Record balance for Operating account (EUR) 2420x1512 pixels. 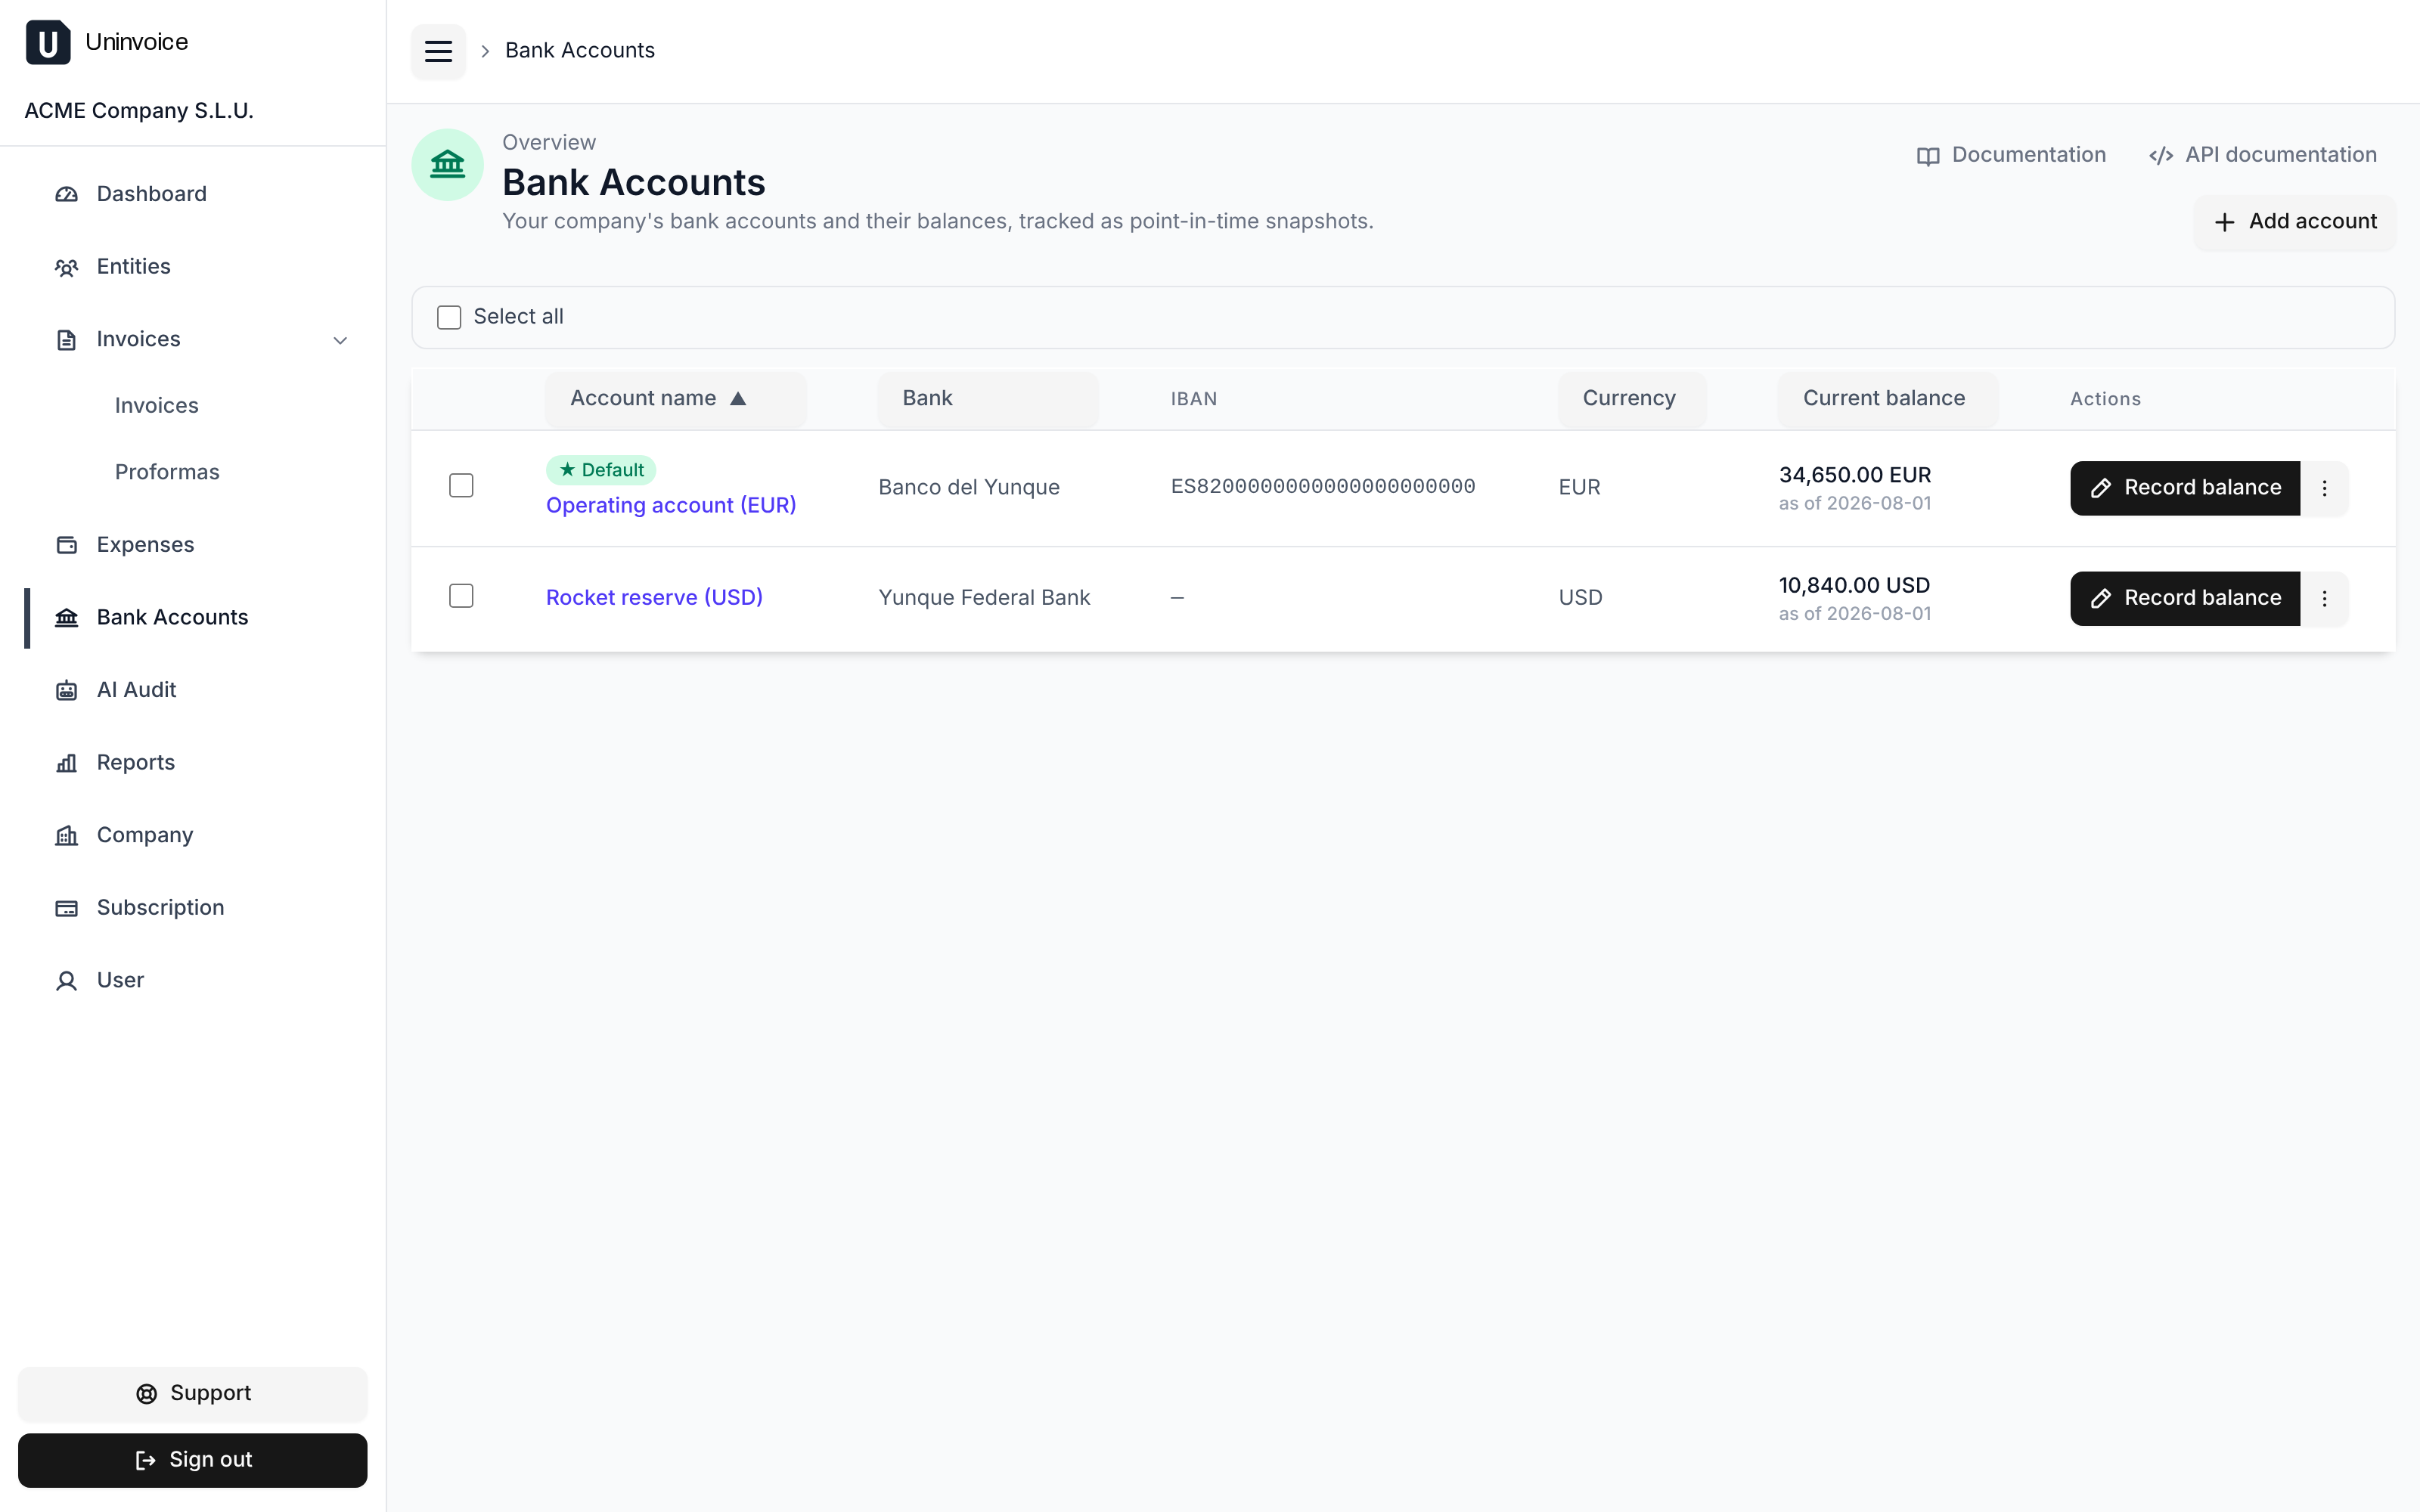click(2185, 488)
